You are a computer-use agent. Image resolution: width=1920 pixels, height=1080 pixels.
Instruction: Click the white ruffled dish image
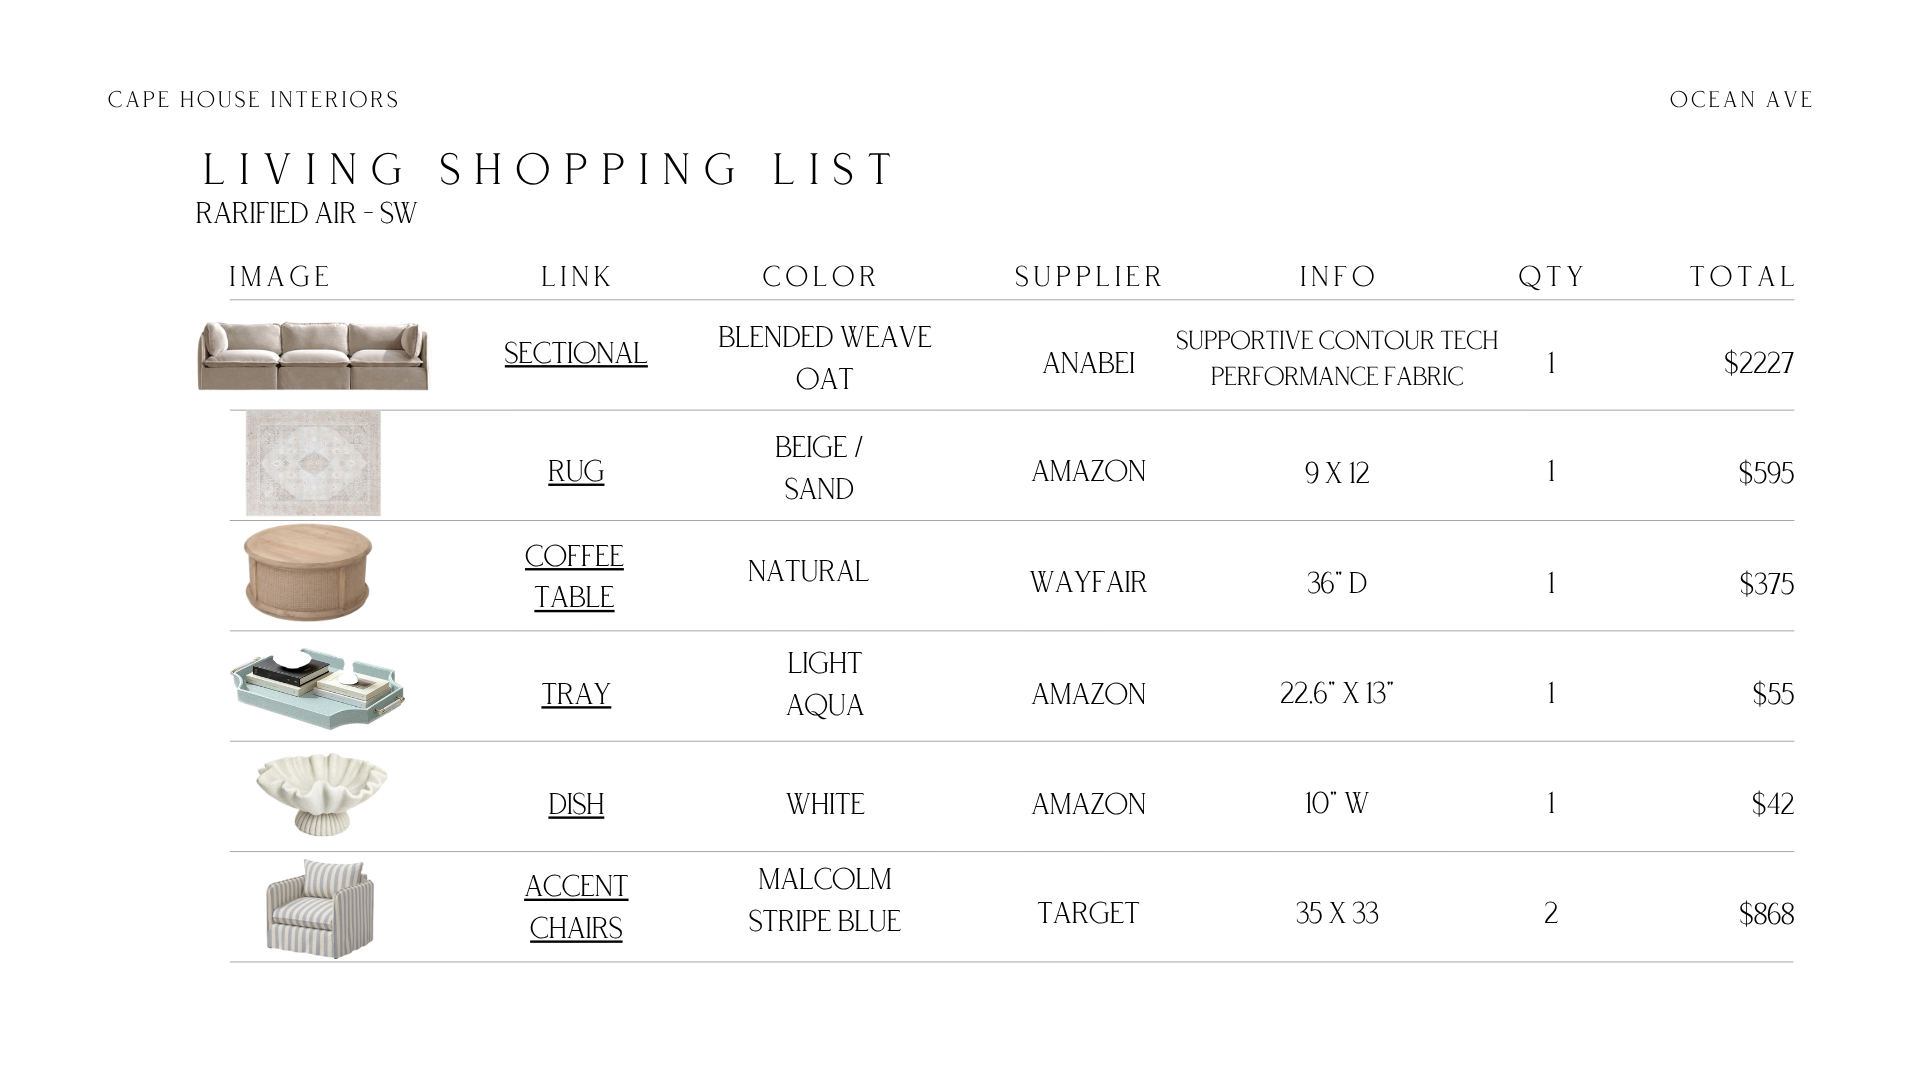pos(321,794)
